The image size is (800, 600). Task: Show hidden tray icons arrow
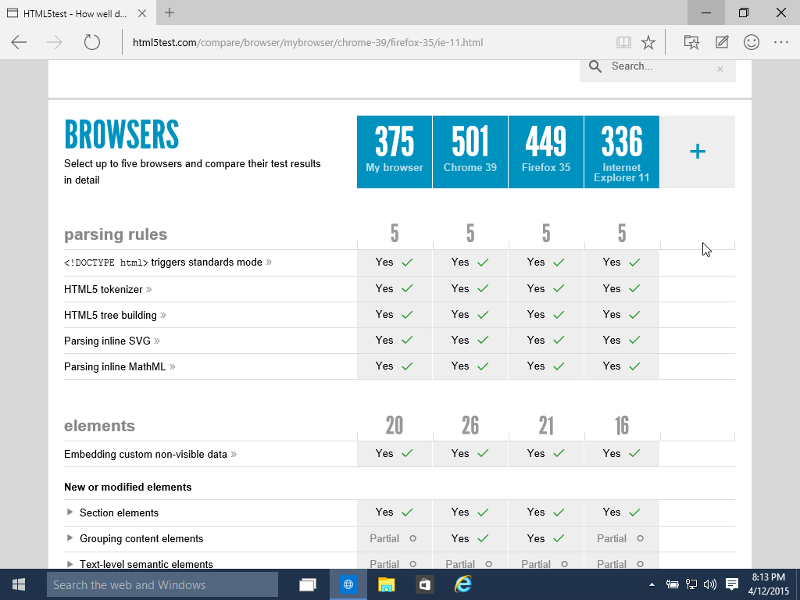pos(652,585)
